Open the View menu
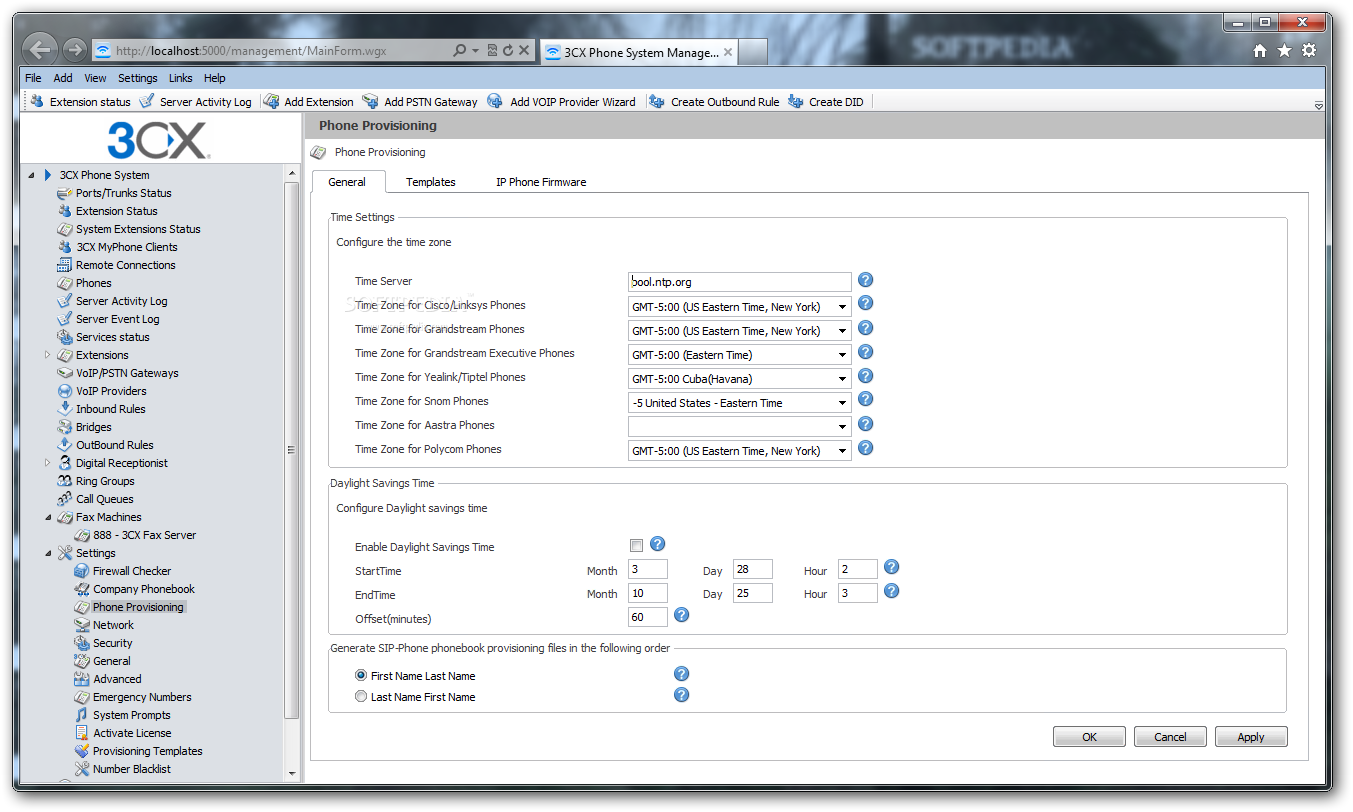 point(95,78)
